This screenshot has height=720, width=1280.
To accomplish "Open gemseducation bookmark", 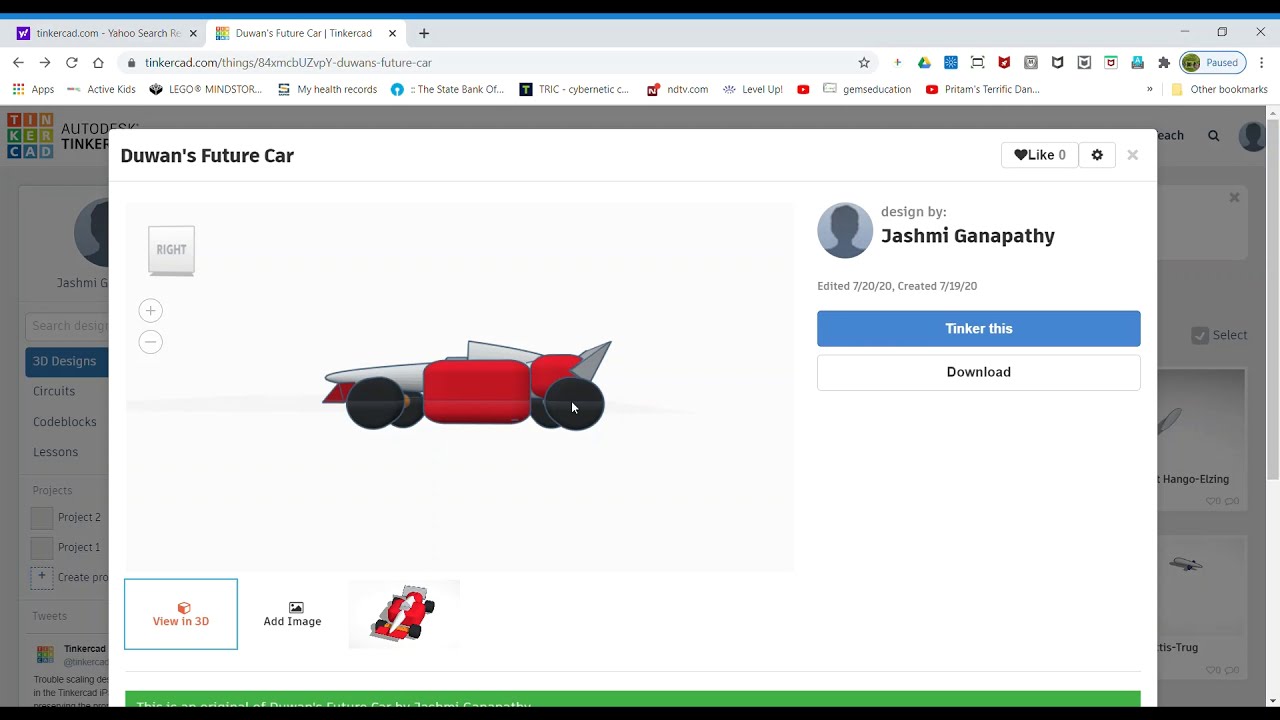I will tap(867, 89).
